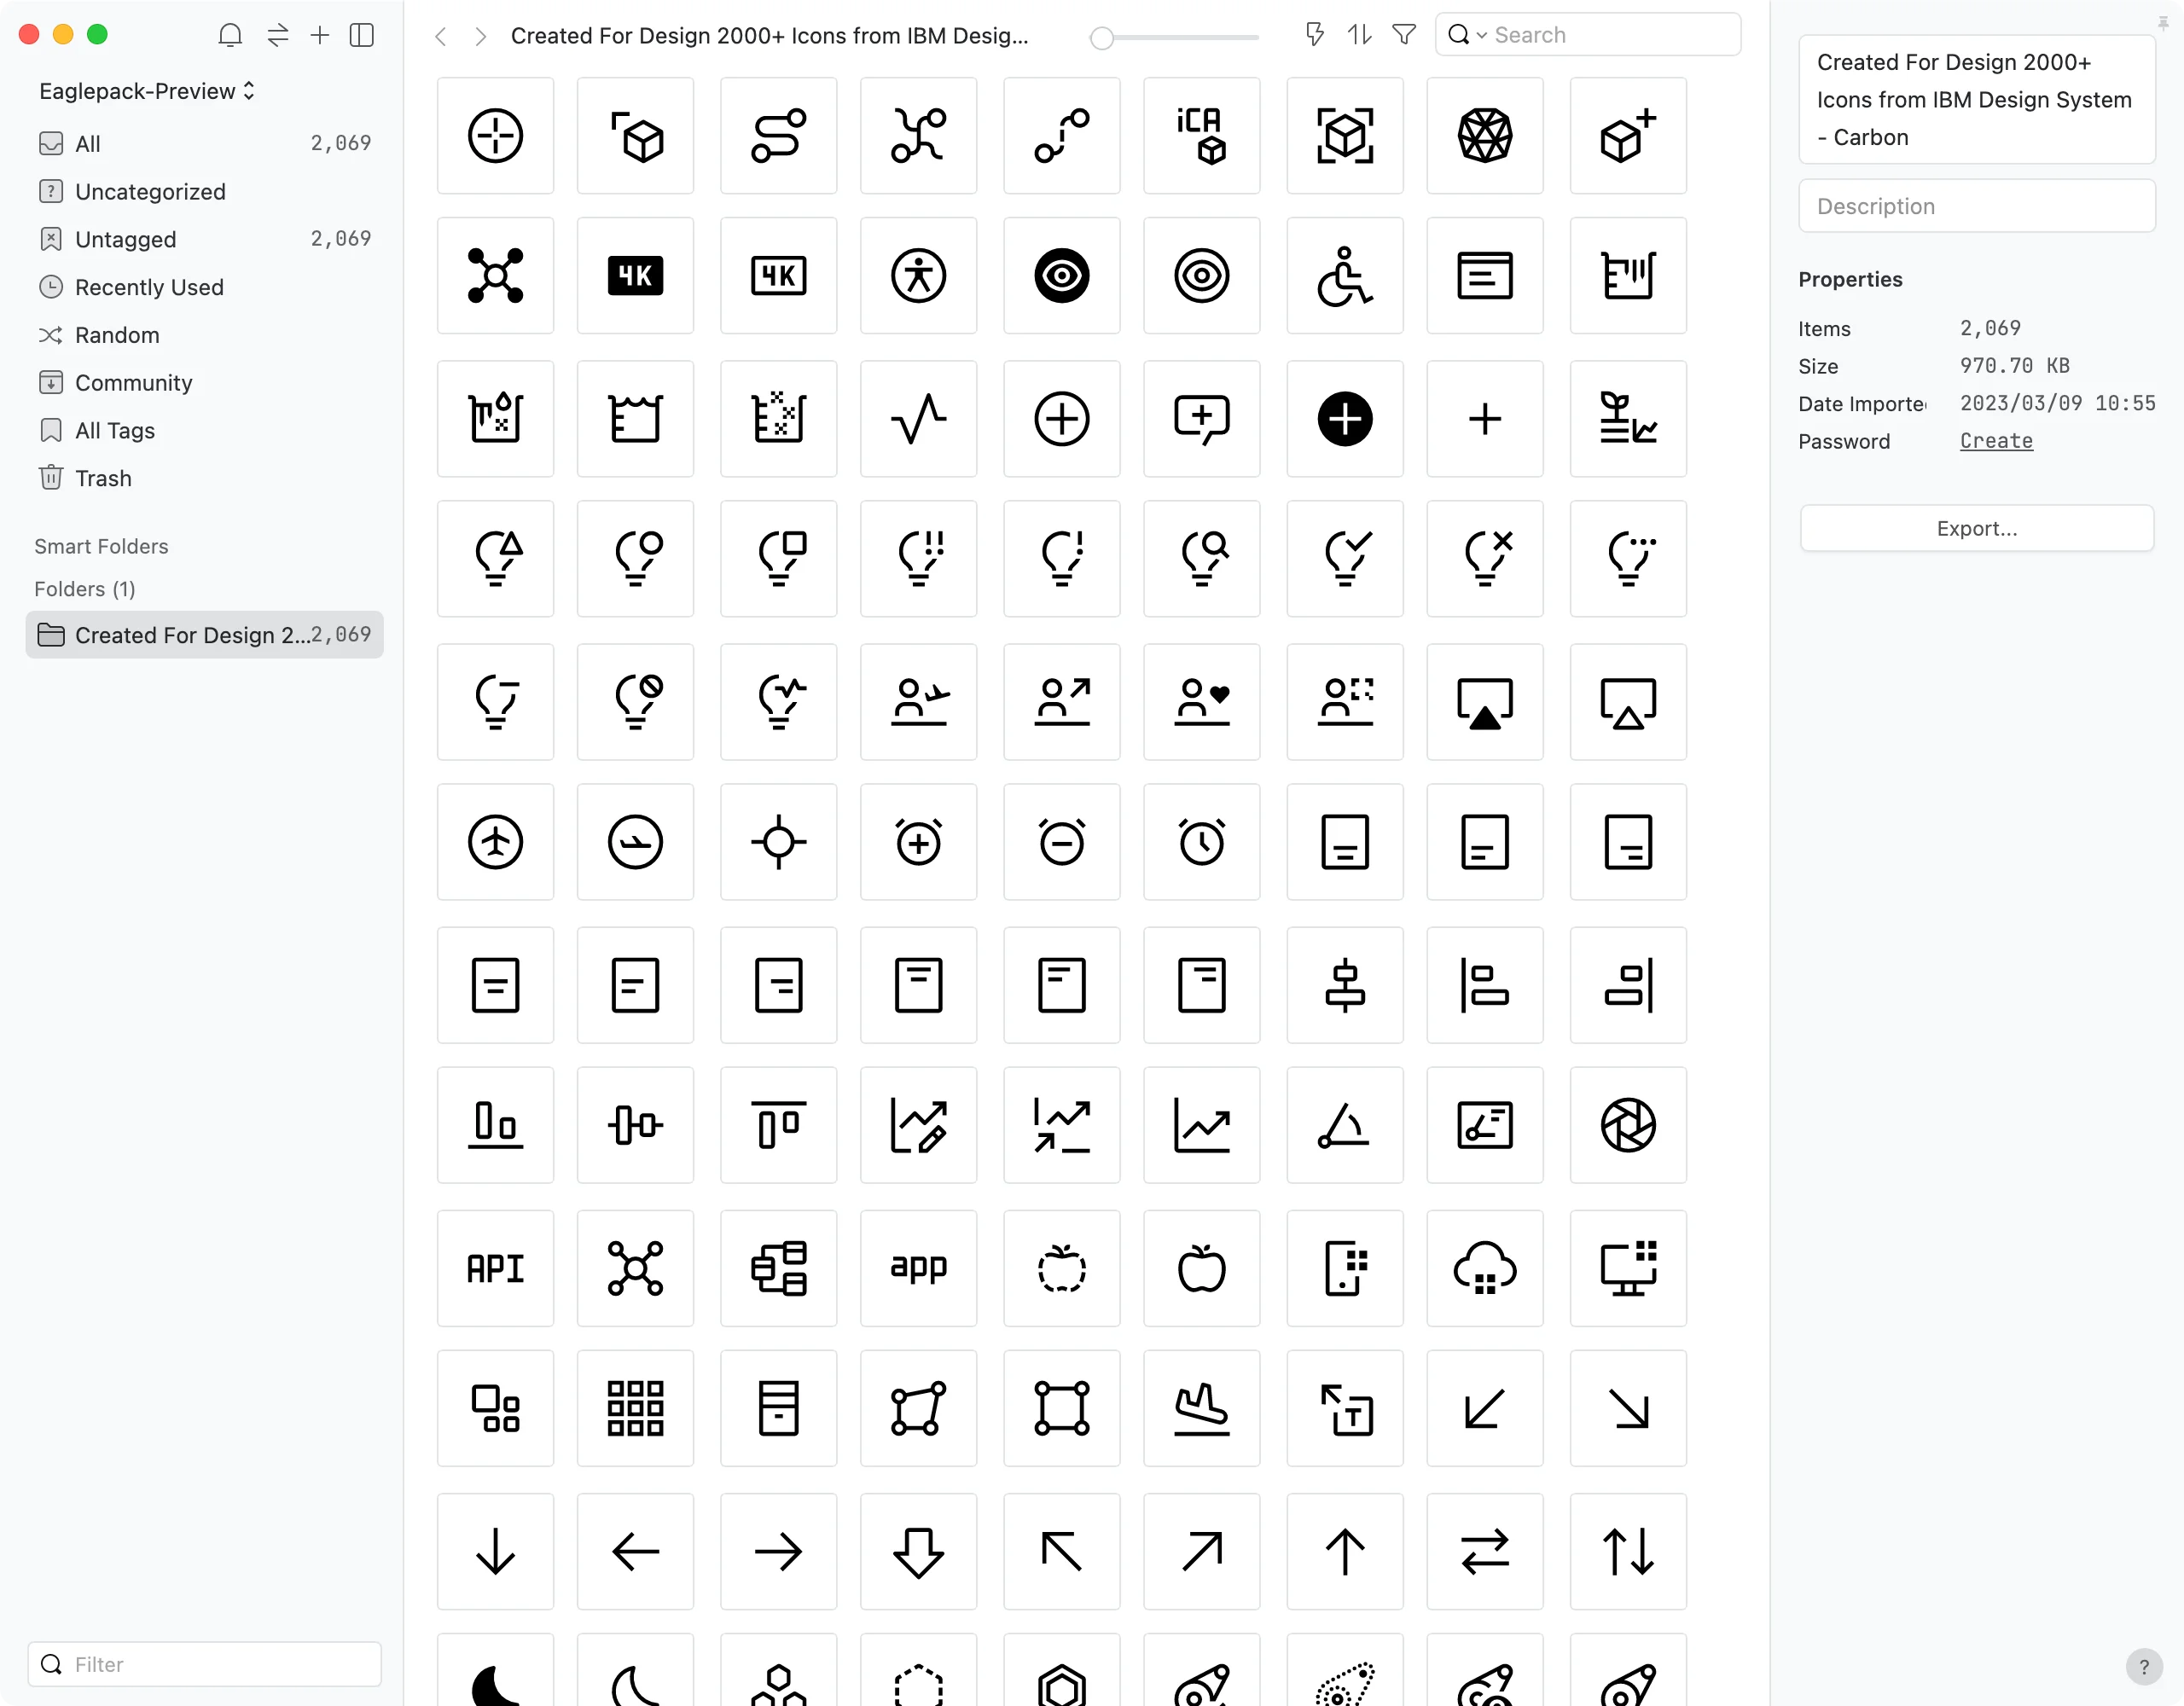Screen dimensions: 2184x1706
Task: Select the chart line with pencil icon
Action: point(918,1125)
